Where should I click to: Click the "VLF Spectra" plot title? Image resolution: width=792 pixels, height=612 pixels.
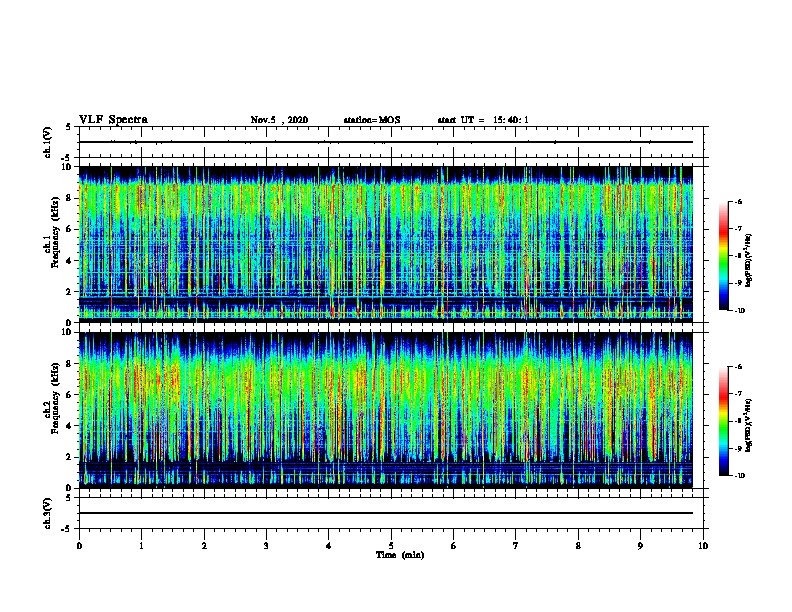(113, 120)
